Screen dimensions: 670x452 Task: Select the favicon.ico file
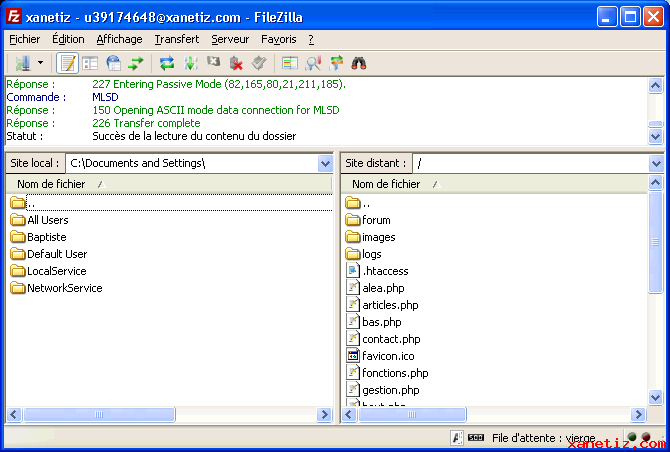coord(380,356)
